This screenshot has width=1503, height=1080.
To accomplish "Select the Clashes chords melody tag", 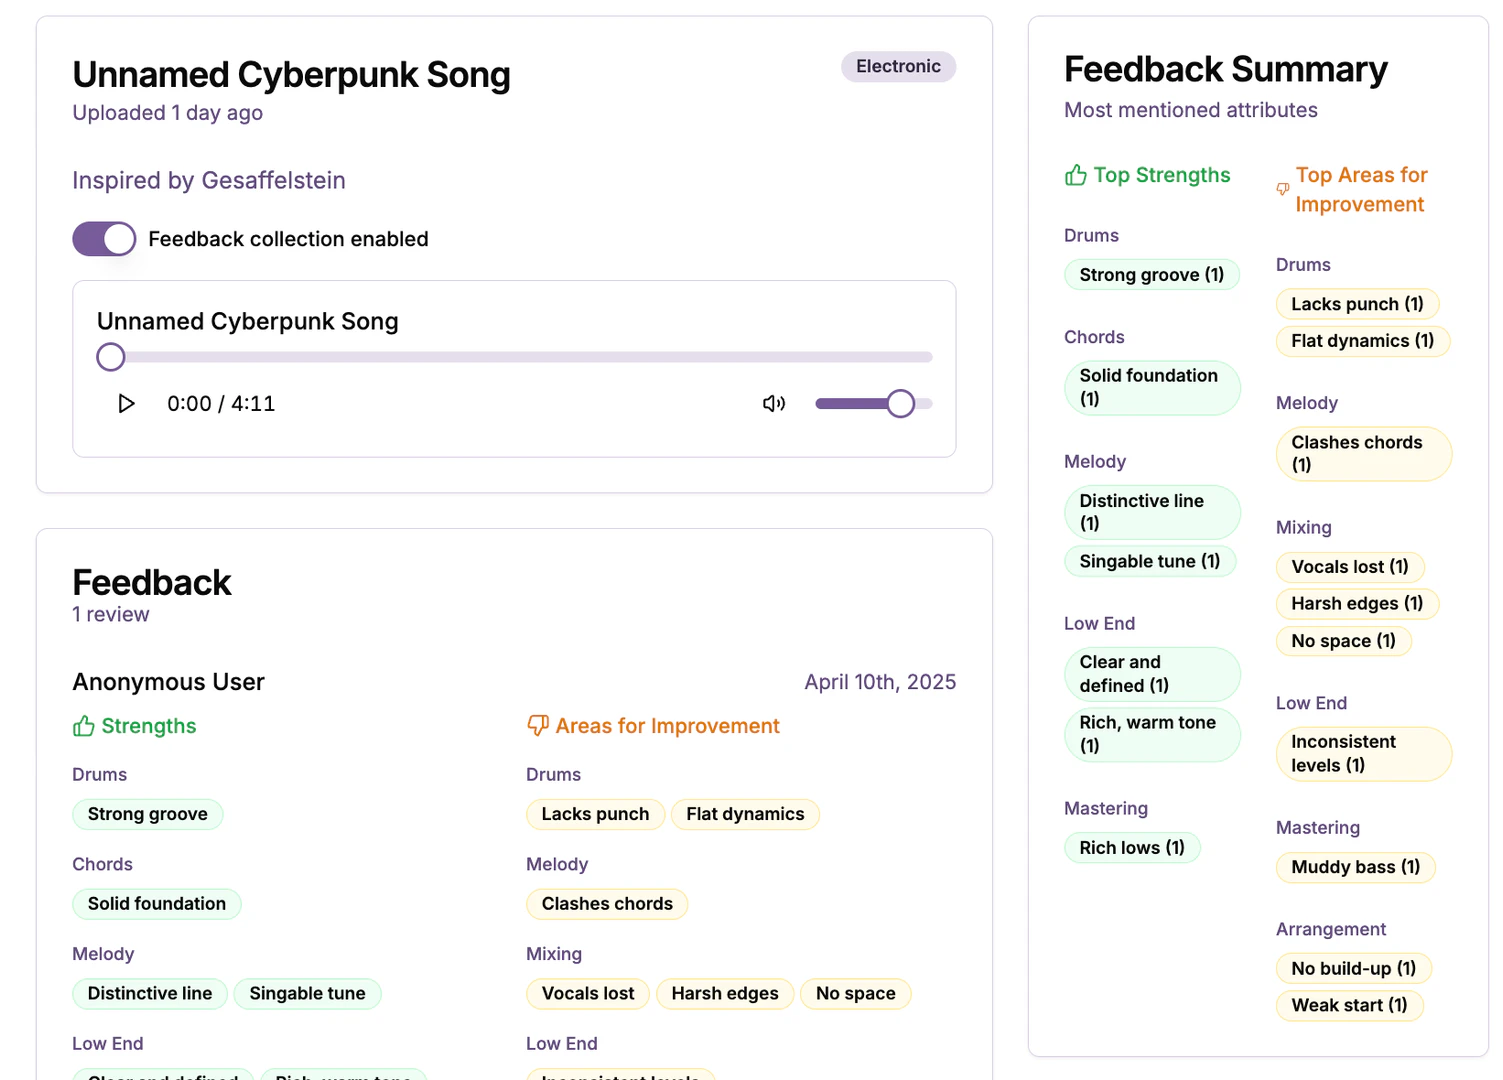I will click(x=607, y=903).
